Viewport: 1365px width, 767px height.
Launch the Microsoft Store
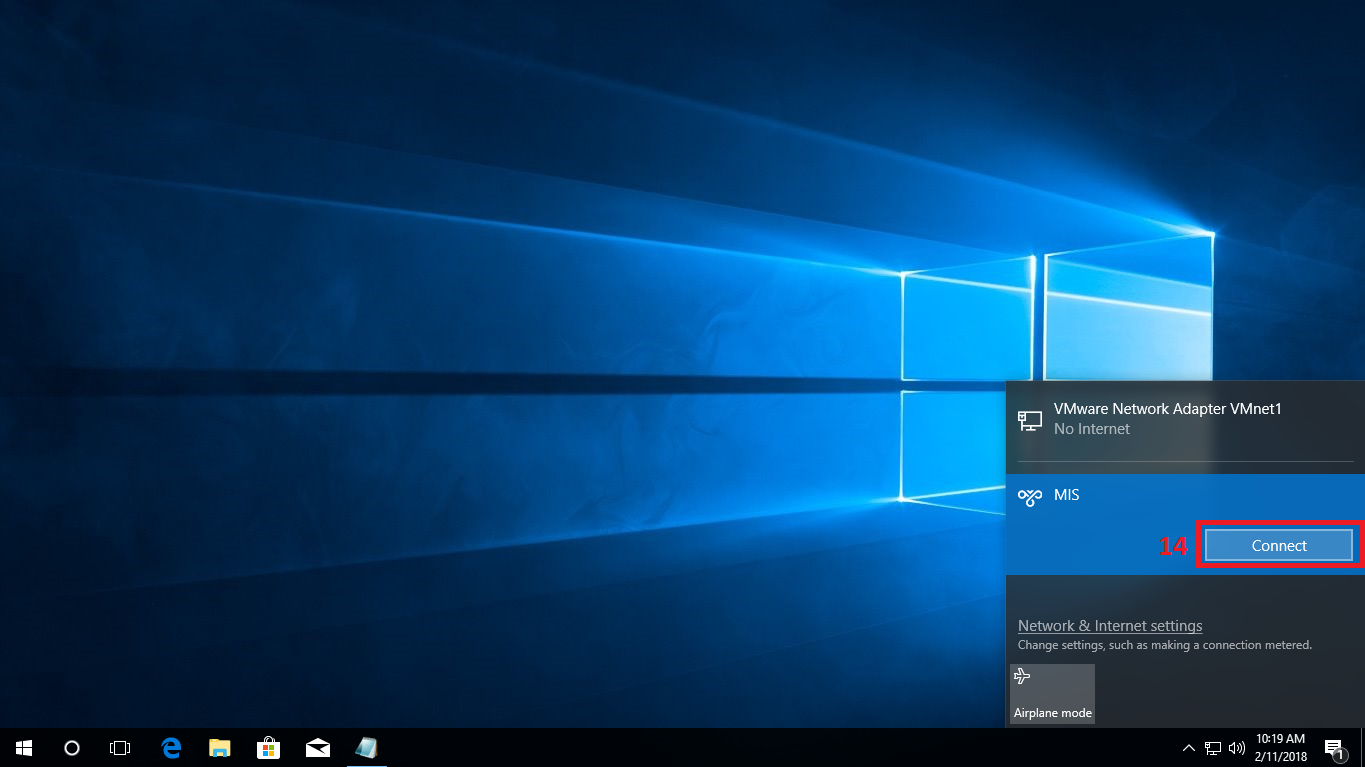coord(268,747)
